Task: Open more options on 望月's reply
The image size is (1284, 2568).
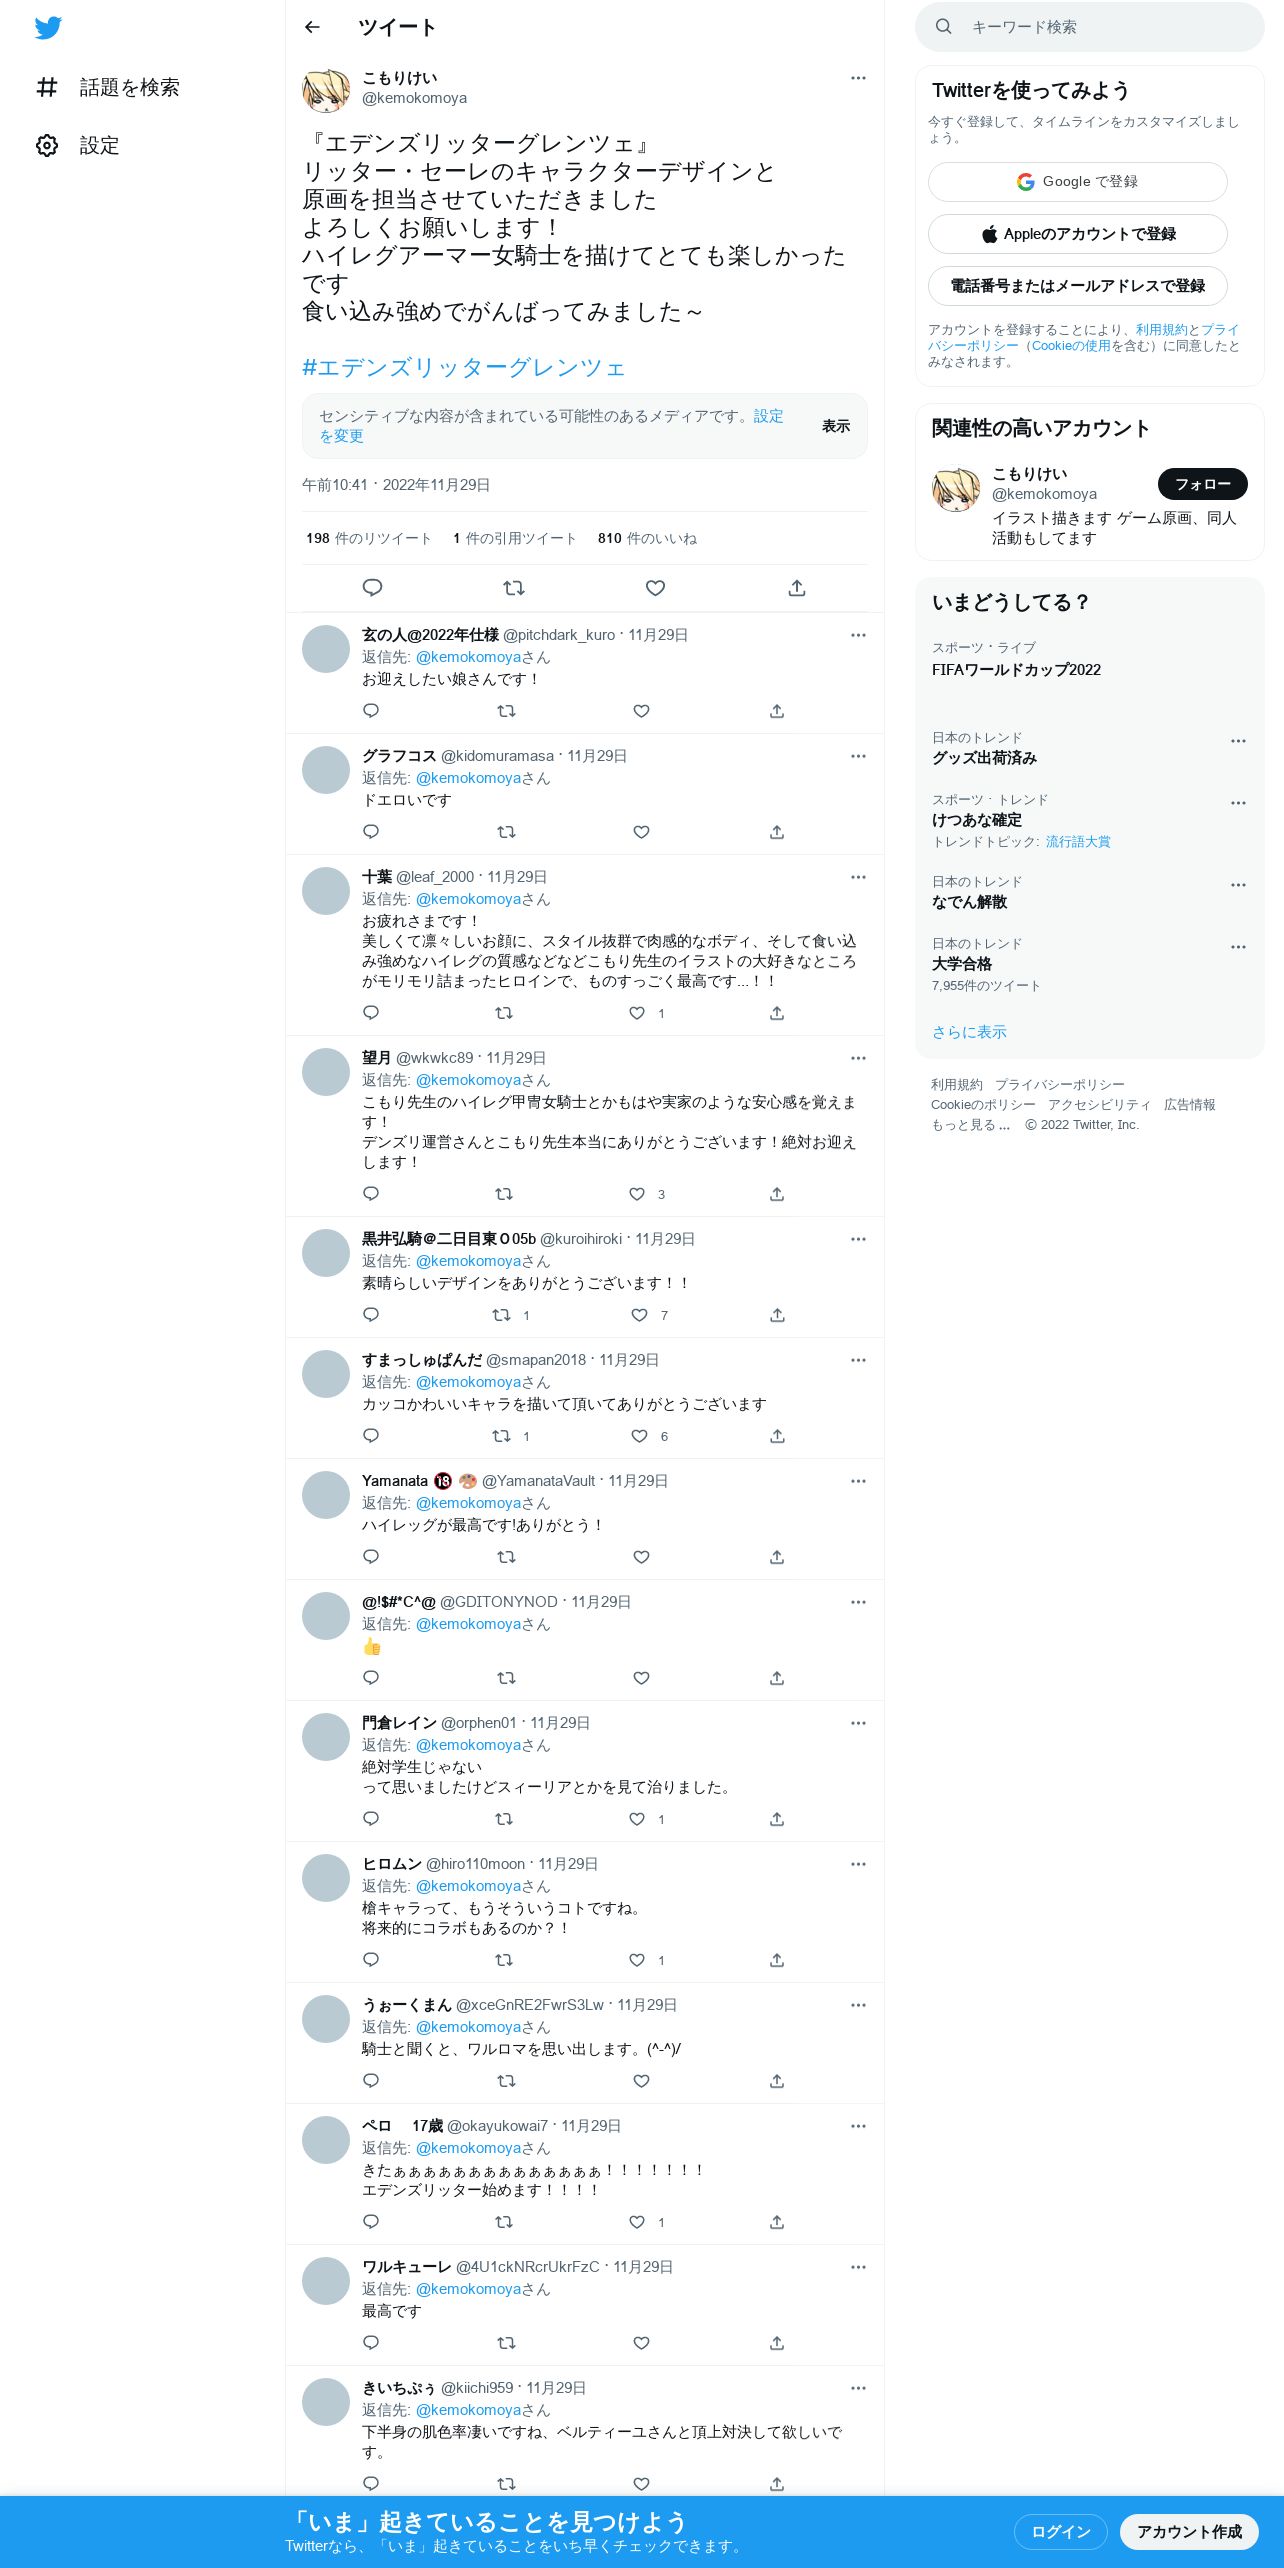Action: tap(858, 1058)
